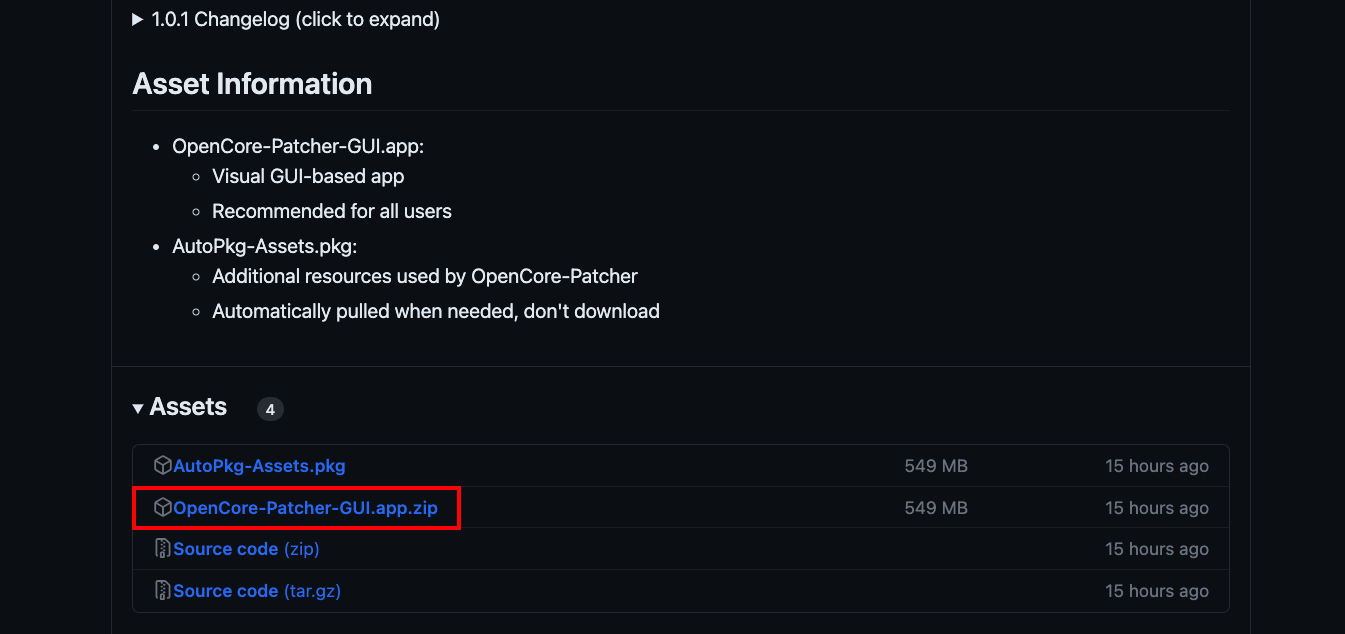Open the Source code (zip) link

click(x=246, y=549)
